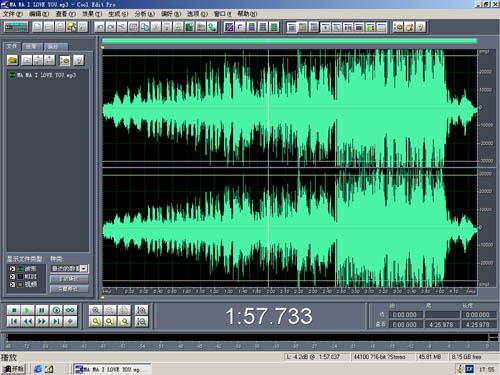This screenshot has height=375, width=500.
Task: Toggle the MIDI file type checkbox
Action: pos(12,277)
